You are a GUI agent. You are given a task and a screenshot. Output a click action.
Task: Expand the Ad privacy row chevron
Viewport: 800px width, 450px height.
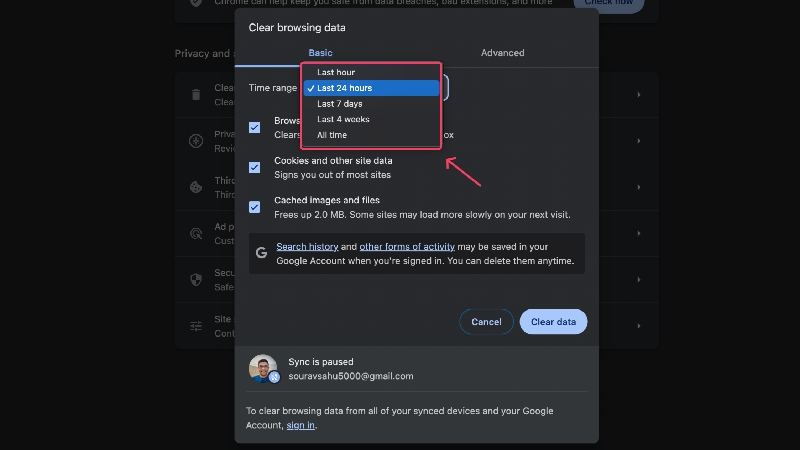coord(638,233)
